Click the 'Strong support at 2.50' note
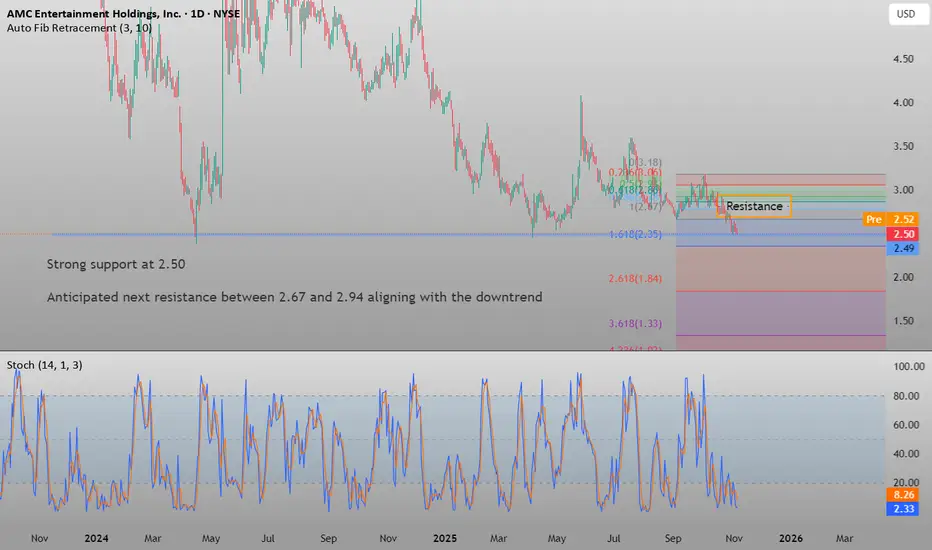The width and height of the screenshot is (932, 550). tap(116, 264)
